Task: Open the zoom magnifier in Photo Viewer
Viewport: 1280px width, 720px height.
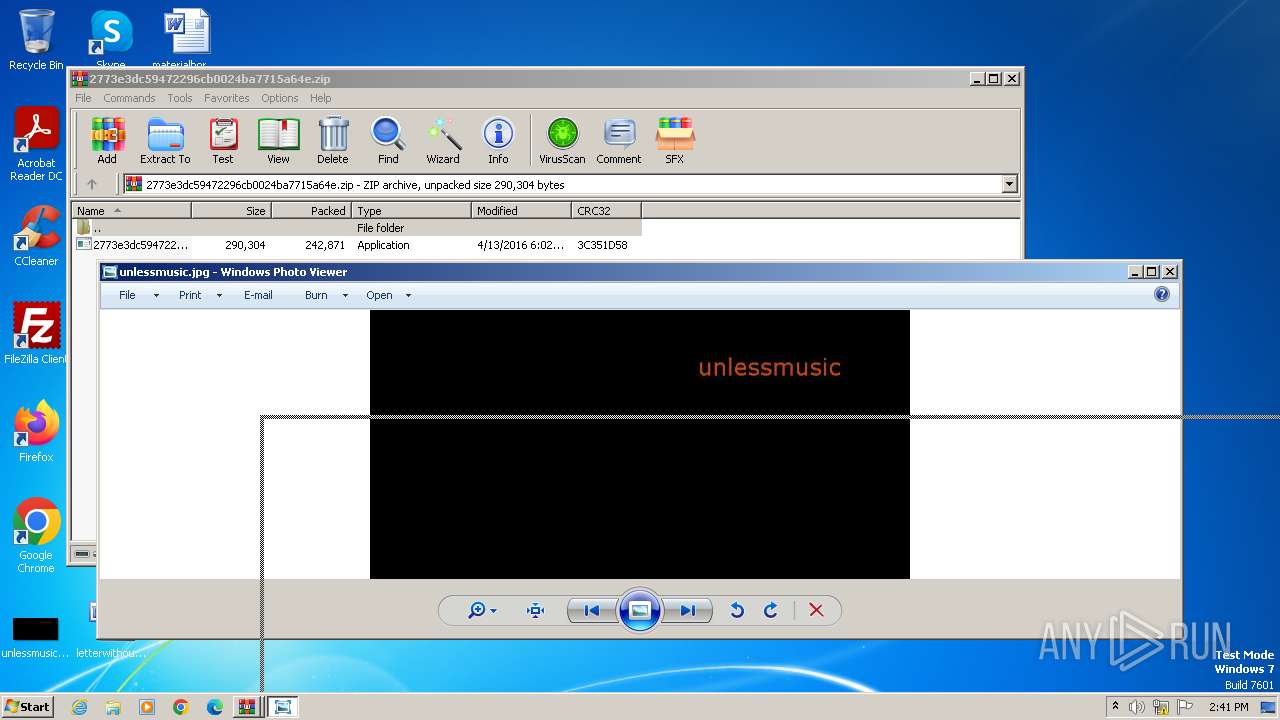Action: point(482,610)
